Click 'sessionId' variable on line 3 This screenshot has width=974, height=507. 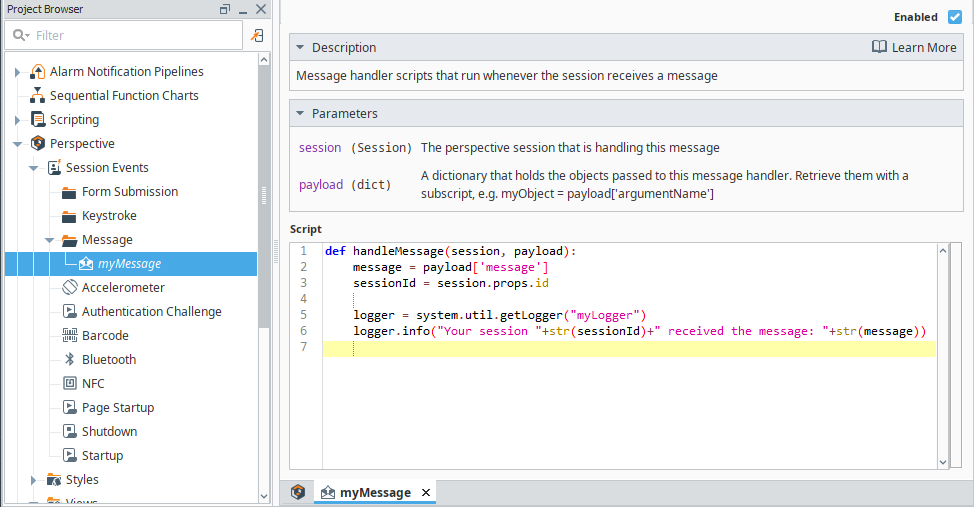pos(385,283)
